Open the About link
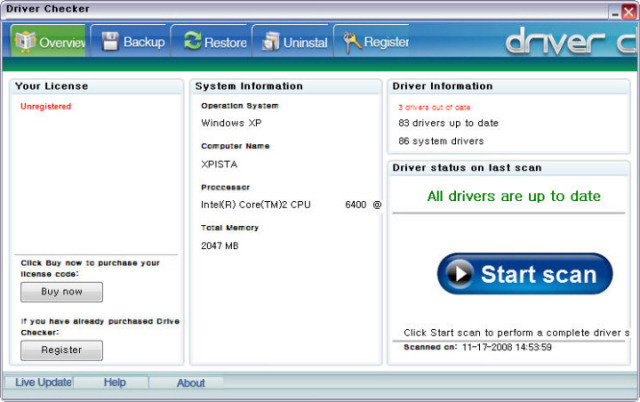 [191, 383]
